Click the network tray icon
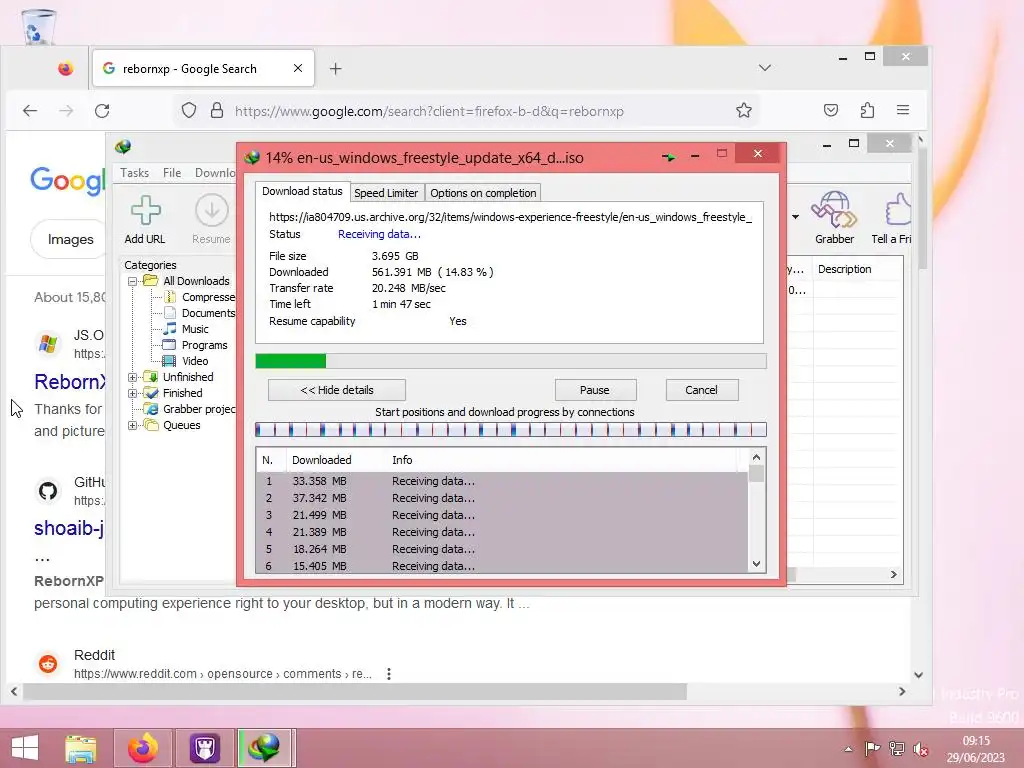The height and width of the screenshot is (768, 1024). tap(897, 749)
